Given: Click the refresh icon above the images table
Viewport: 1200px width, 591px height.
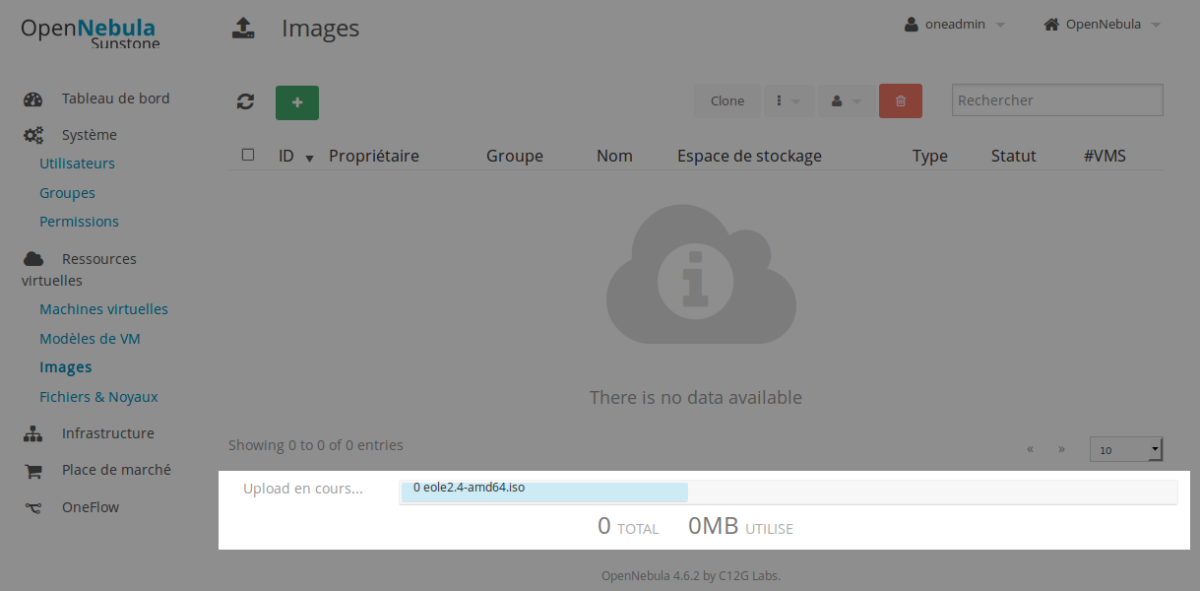Looking at the screenshot, I should click(x=245, y=102).
